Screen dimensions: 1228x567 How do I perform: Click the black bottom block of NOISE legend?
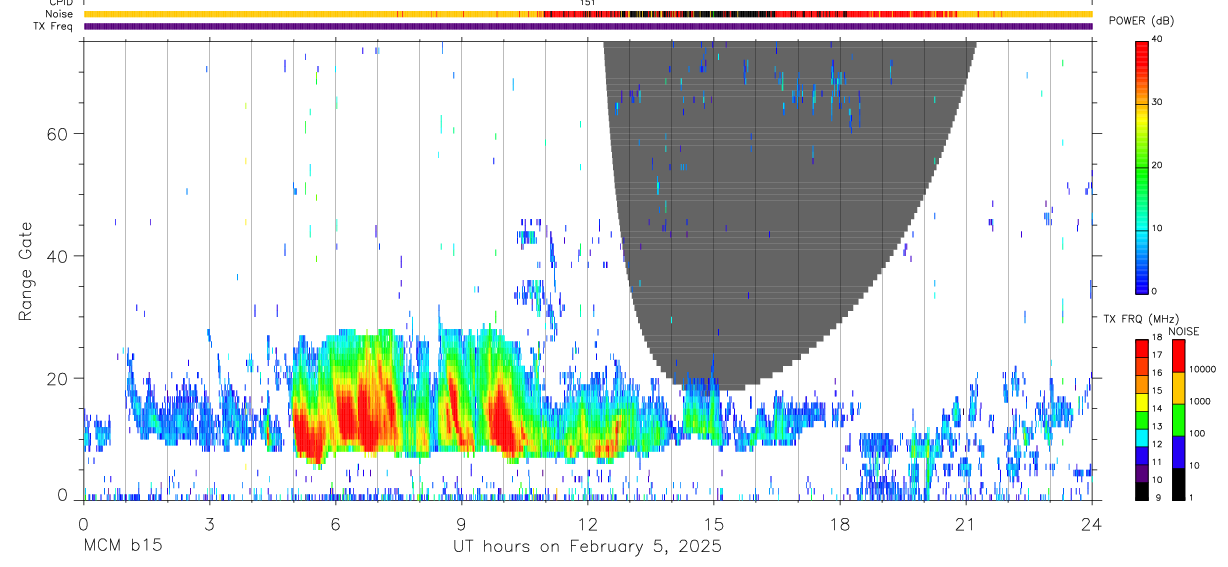tap(1178, 483)
